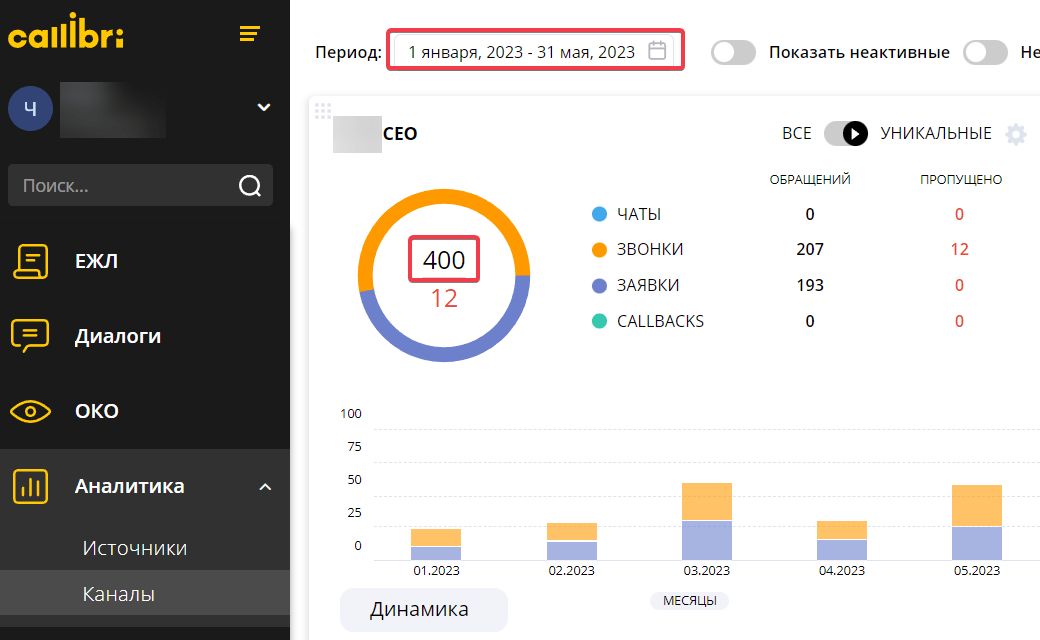
Task: Open the Диалоги chat icon
Action: [30, 336]
